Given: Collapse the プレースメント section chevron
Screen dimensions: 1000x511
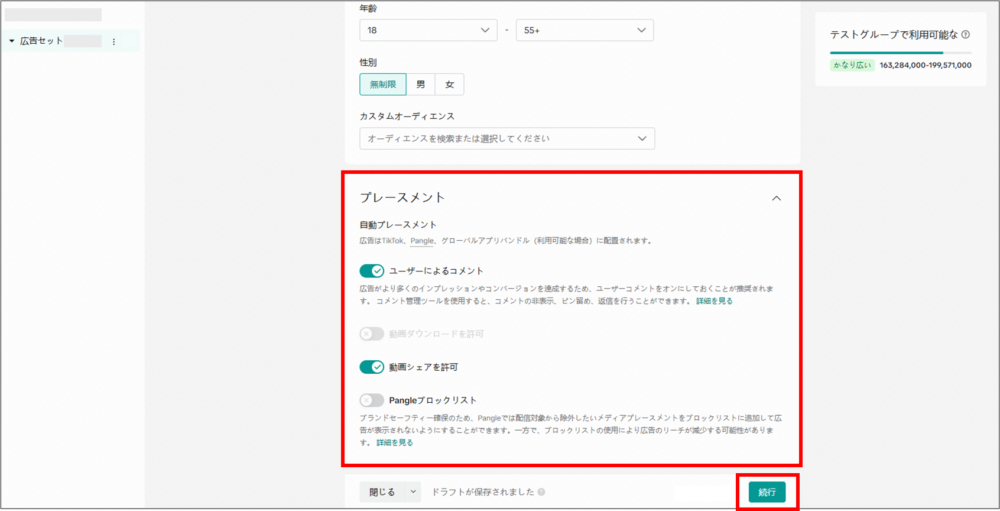Looking at the screenshot, I should 777,198.
